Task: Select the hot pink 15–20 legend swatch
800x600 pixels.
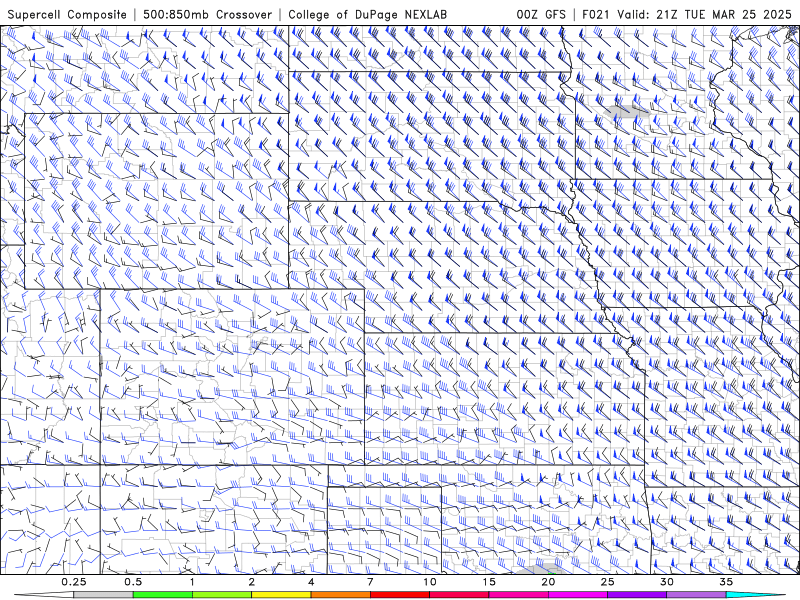Action: click(518, 595)
